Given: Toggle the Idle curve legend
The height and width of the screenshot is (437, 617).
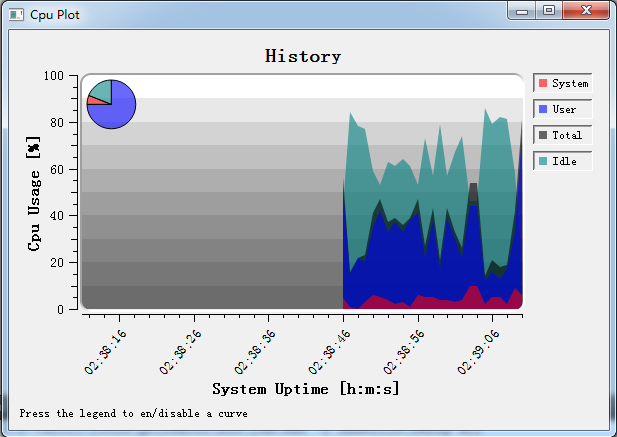Looking at the screenshot, I should (563, 161).
